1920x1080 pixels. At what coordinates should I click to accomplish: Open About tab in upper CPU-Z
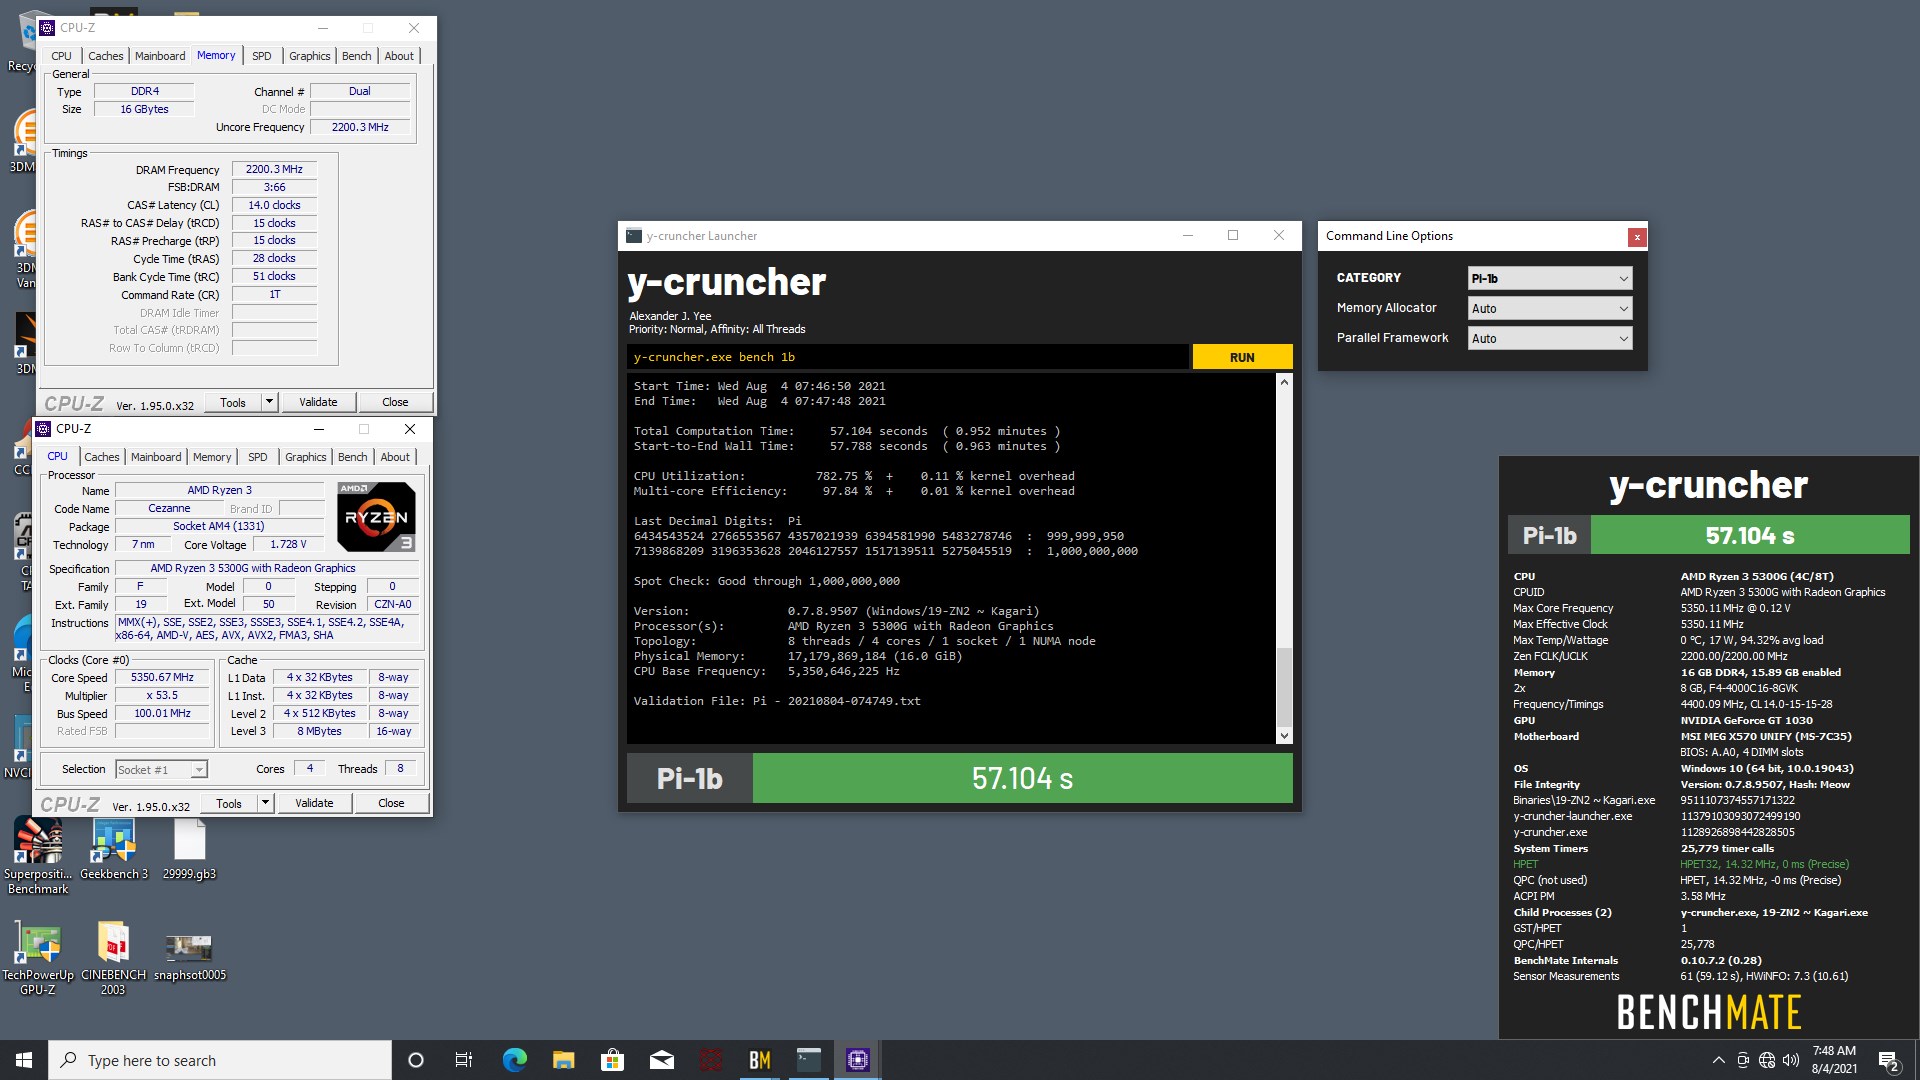[x=399, y=56]
